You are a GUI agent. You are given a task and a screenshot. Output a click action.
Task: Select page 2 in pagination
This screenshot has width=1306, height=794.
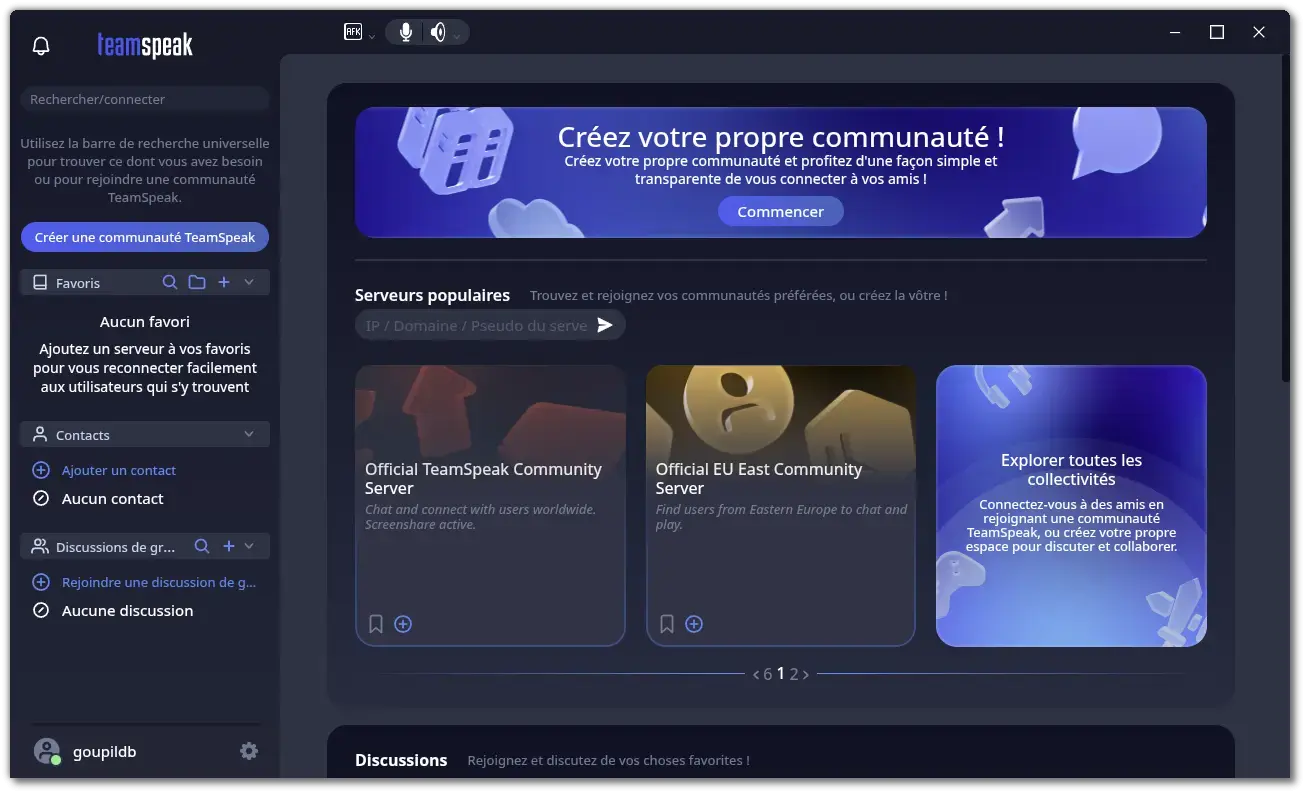pyautogui.click(x=794, y=675)
